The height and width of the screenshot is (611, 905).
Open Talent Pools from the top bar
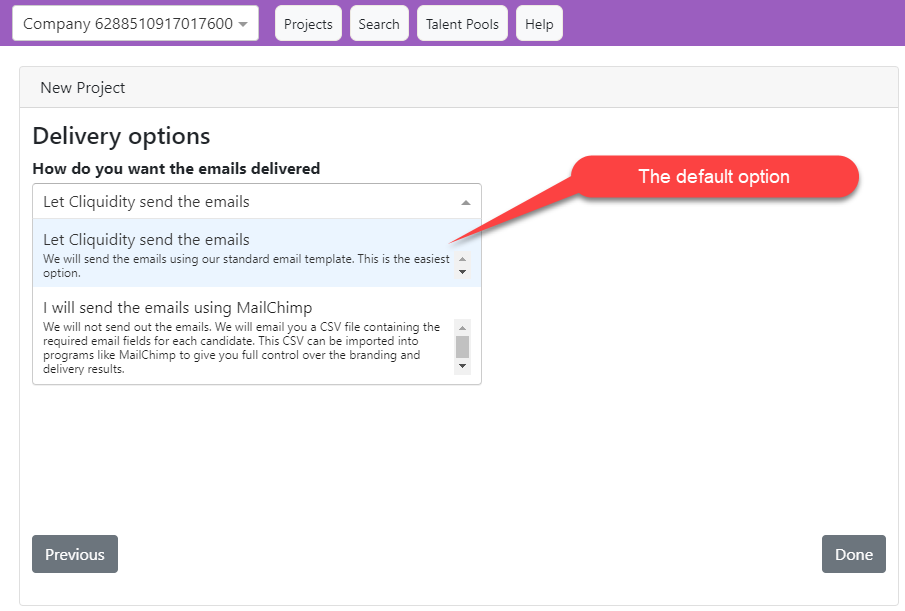click(462, 24)
